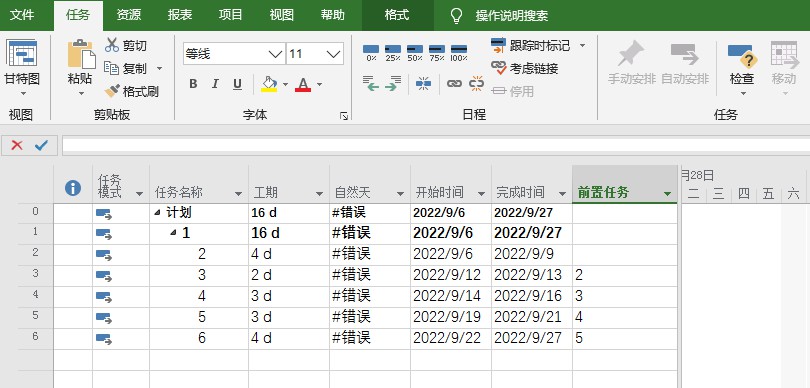The height and width of the screenshot is (388, 810).
Task: Click the formula entry bar
Action: click(x=435, y=146)
